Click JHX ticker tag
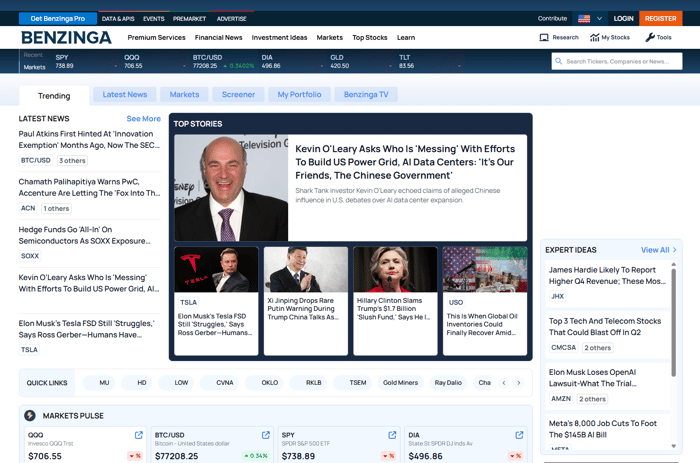 coord(558,296)
